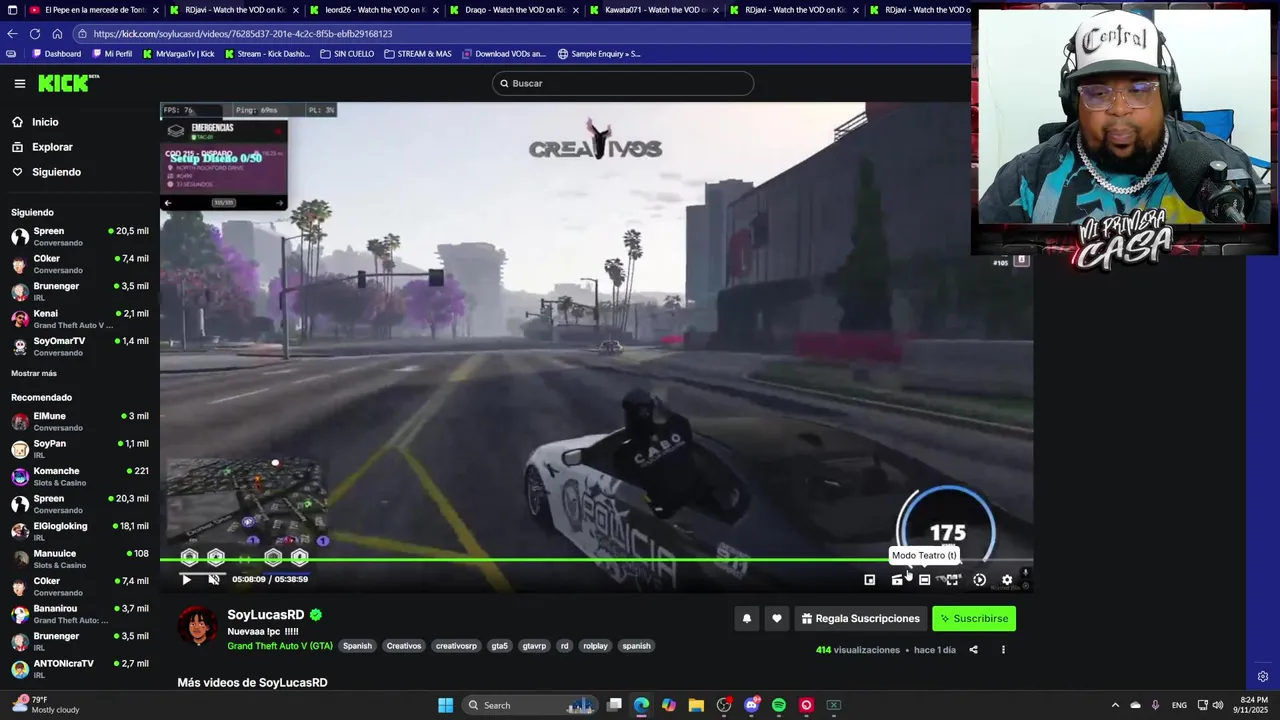This screenshot has height=720, width=1280.
Task: Play the video with the play button
Action: coord(186,579)
